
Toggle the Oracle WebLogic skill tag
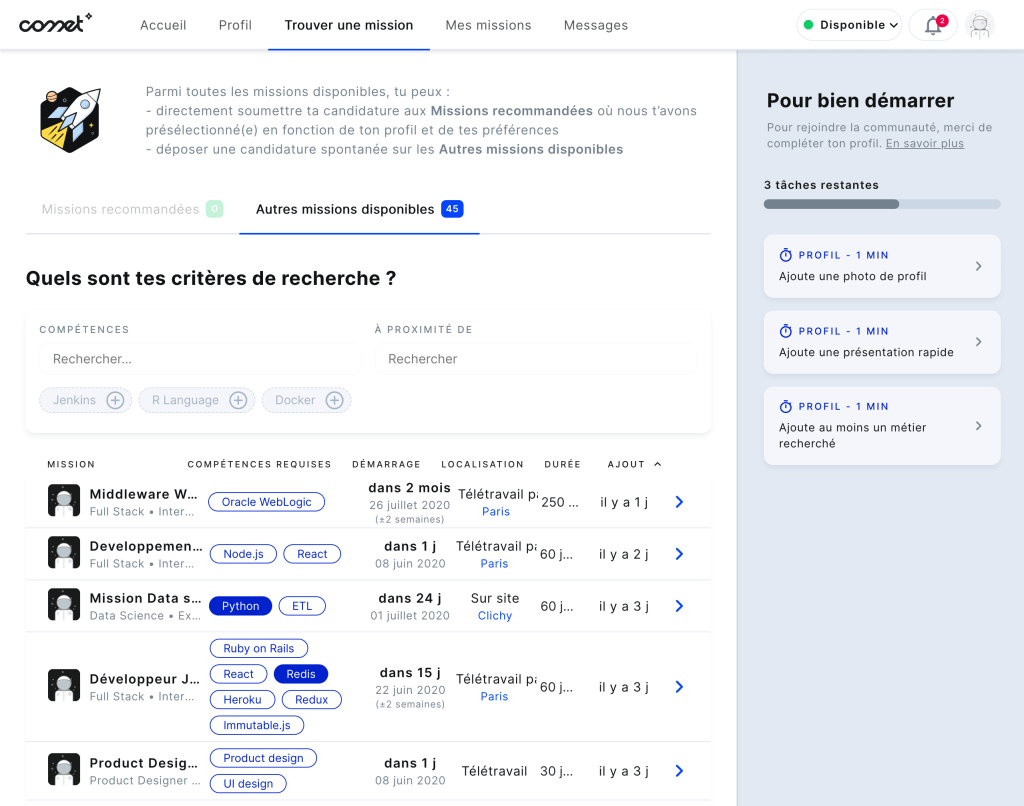[266, 502]
